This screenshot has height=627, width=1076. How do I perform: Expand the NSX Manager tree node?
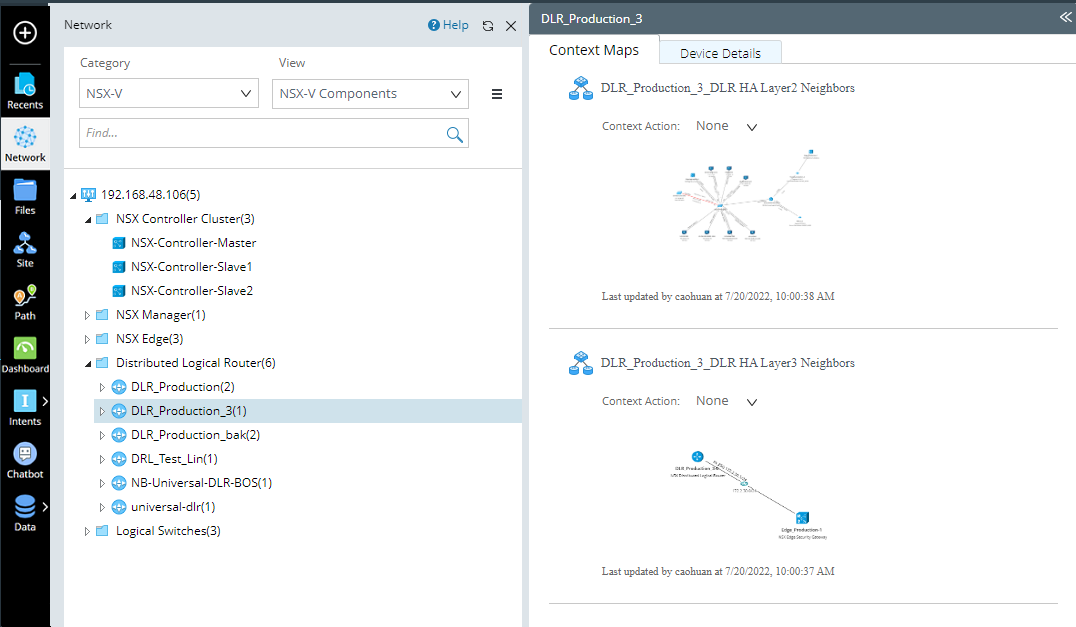point(86,314)
